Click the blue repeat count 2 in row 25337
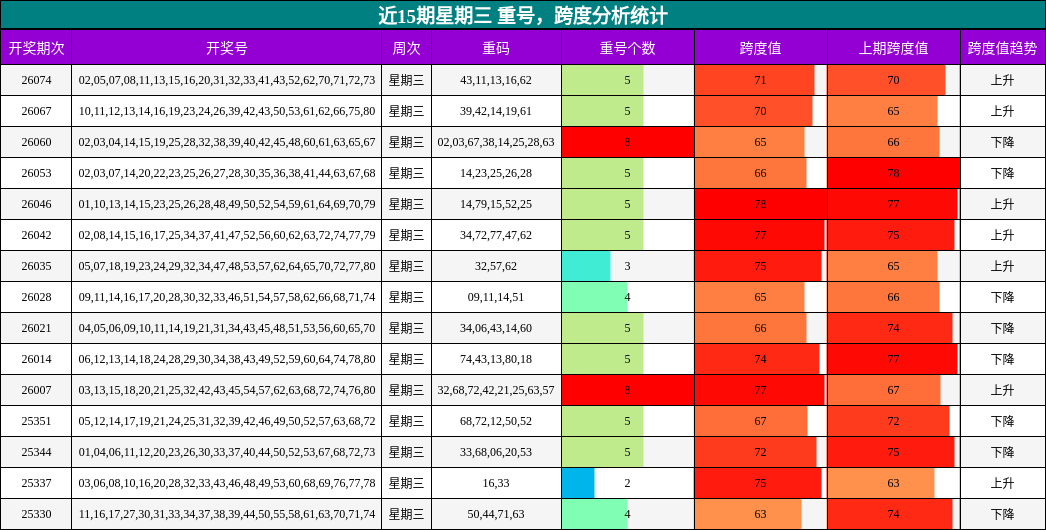1046x530 pixels. click(x=627, y=483)
